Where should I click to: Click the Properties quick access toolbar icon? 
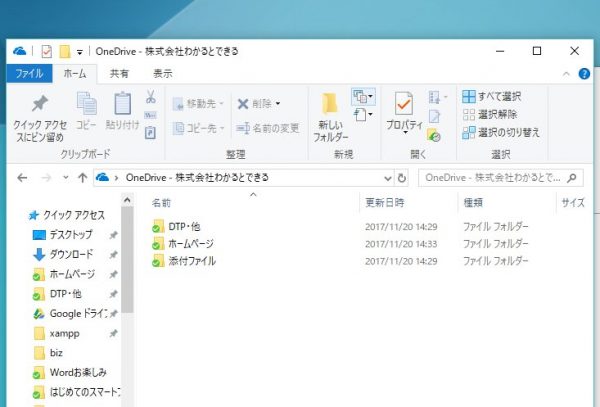46,51
